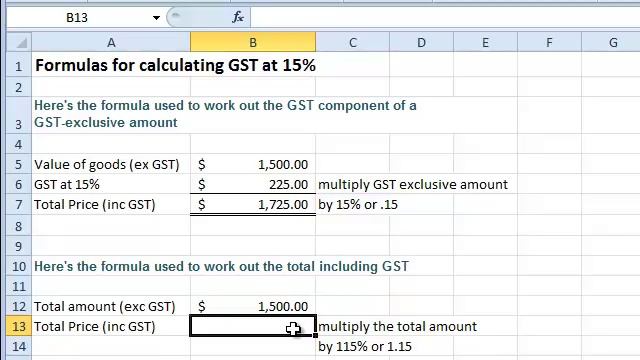Screen dimensions: 640x360
Task: Click the formula bar input area
Action: pos(445,18)
